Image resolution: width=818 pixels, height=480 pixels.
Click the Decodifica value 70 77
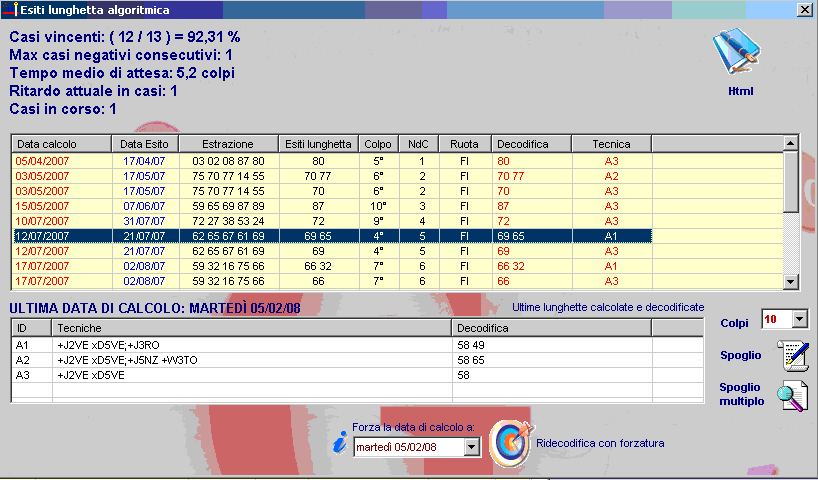pos(510,176)
